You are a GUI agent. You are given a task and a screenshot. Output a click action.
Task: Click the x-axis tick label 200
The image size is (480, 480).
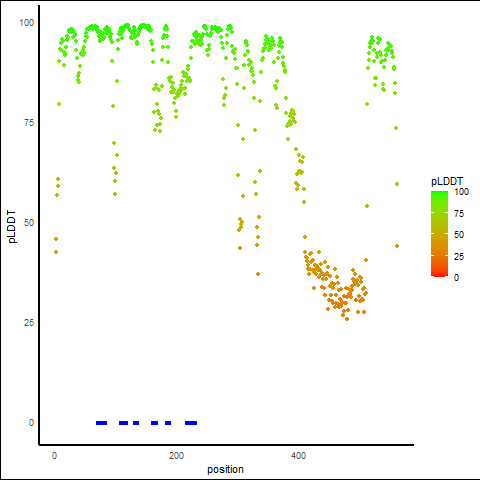176,456
